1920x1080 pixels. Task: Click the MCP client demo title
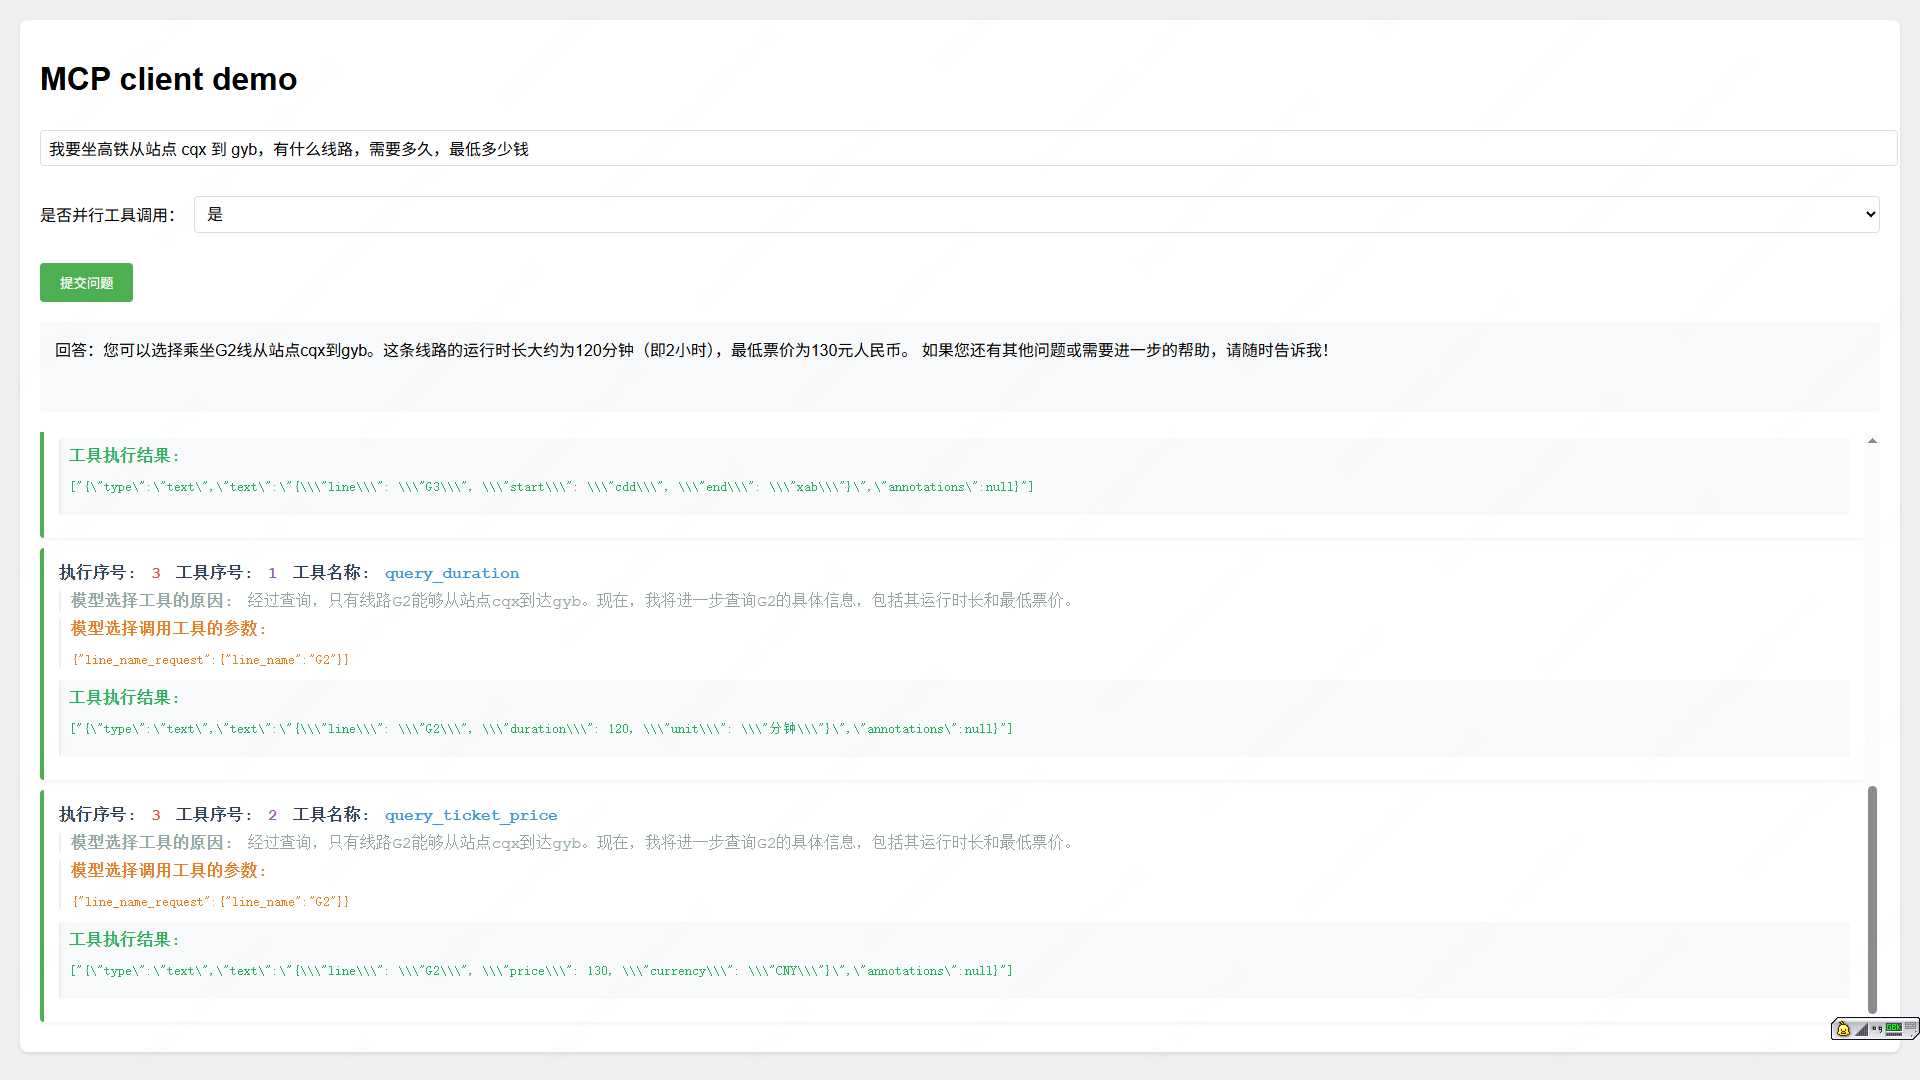pos(168,79)
